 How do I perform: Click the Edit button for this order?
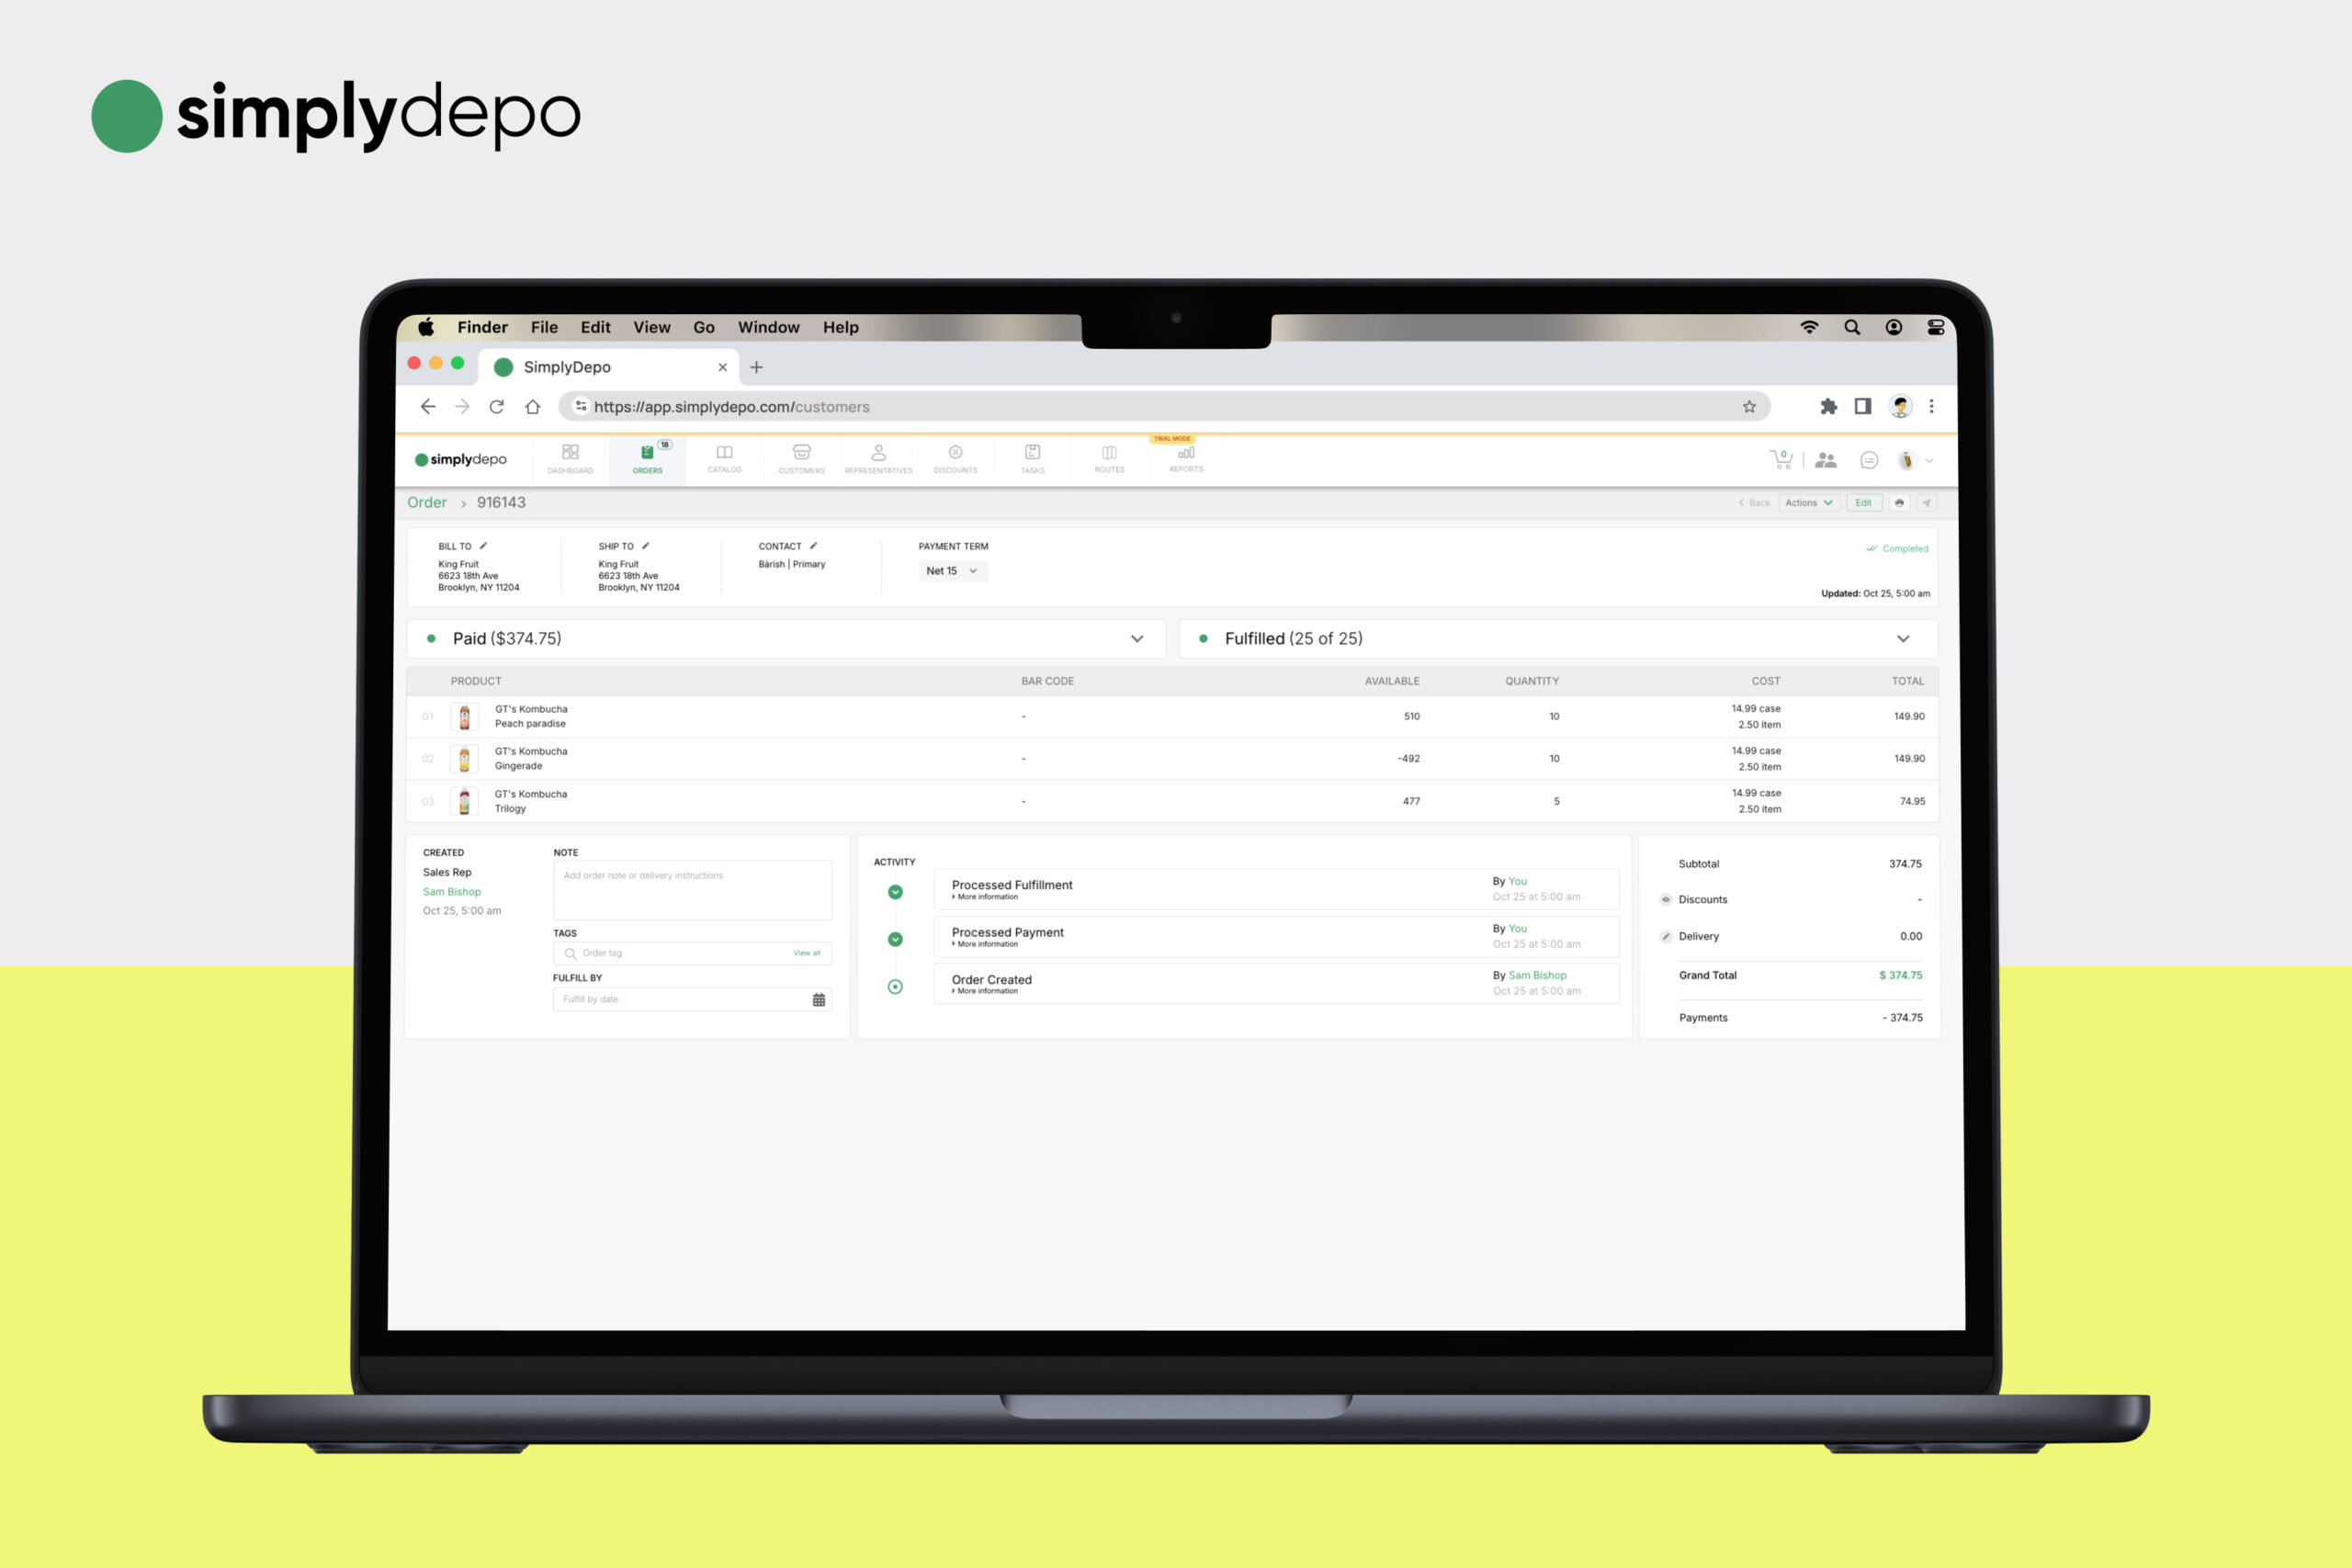point(1862,504)
